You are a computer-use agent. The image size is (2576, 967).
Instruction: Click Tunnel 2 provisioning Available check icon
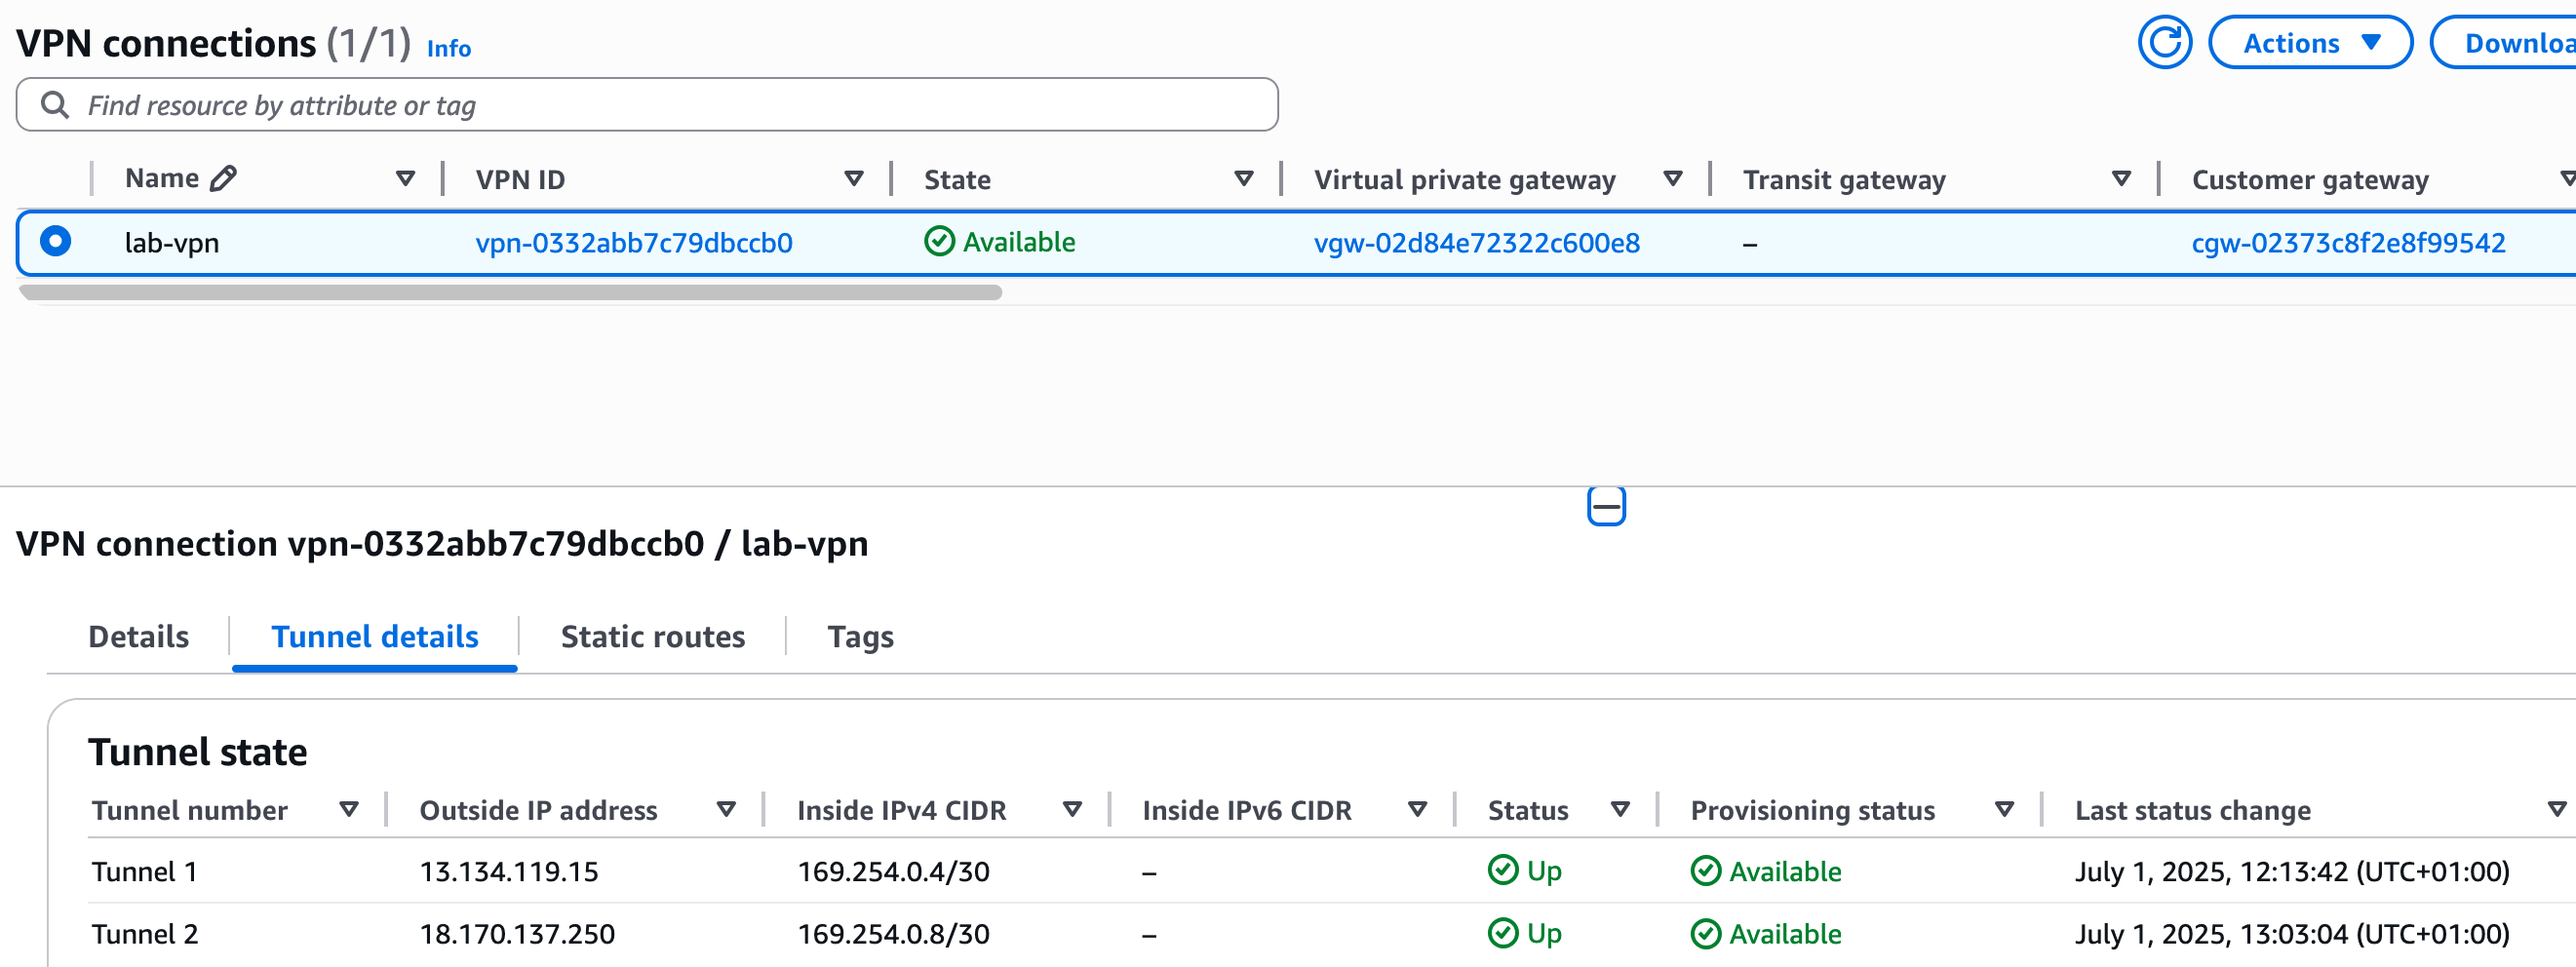1705,934
